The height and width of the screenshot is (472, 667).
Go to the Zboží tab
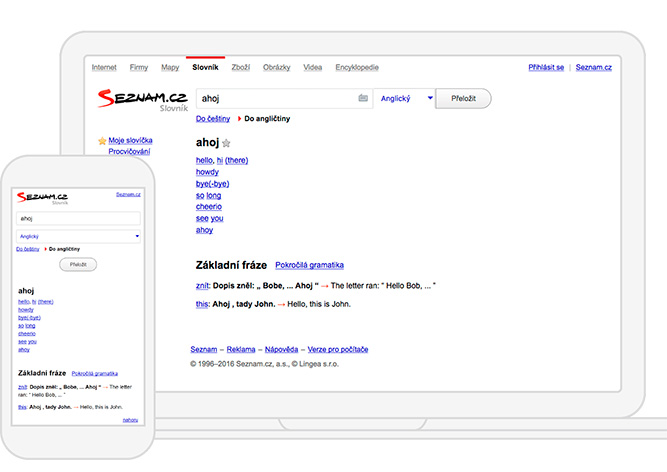240,67
